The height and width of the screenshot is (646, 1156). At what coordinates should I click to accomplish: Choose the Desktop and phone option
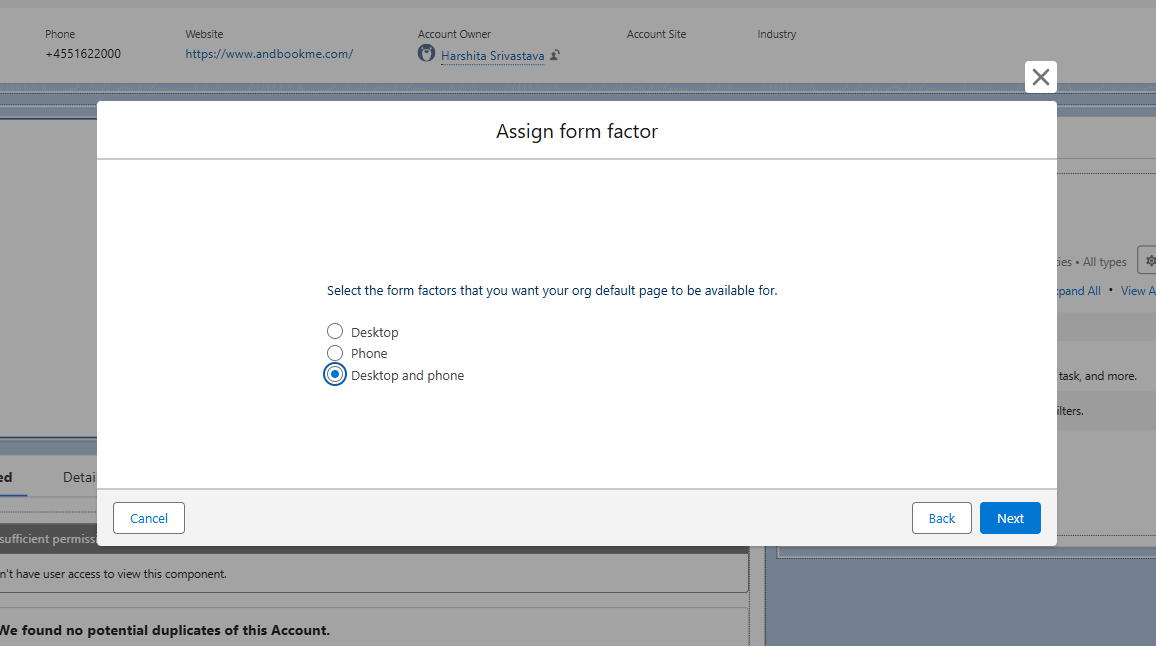[x=335, y=374]
